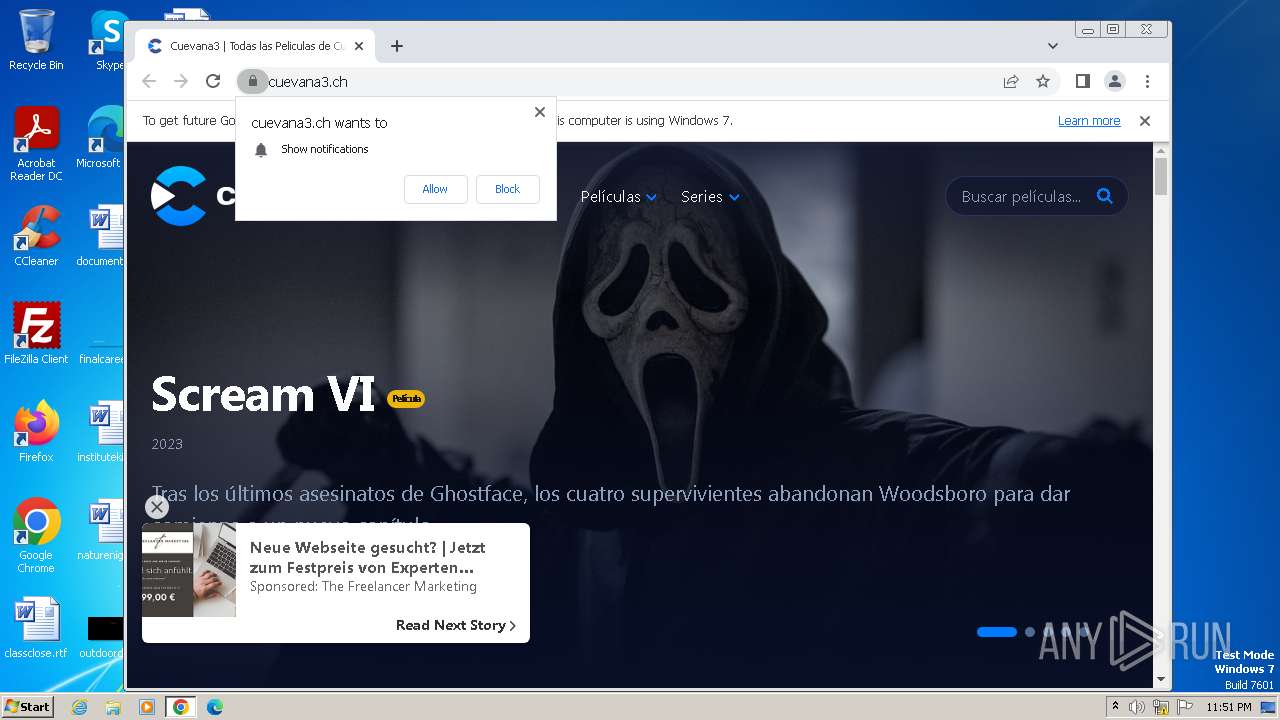This screenshot has height=720, width=1280.
Task: Expand the Series dropdown menu
Action: coord(710,197)
